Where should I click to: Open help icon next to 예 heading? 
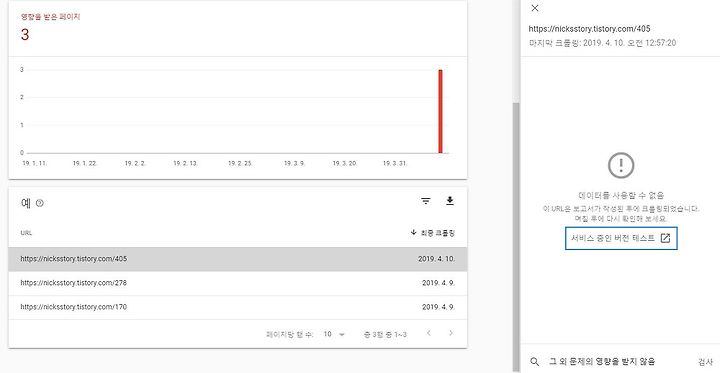click(40, 203)
